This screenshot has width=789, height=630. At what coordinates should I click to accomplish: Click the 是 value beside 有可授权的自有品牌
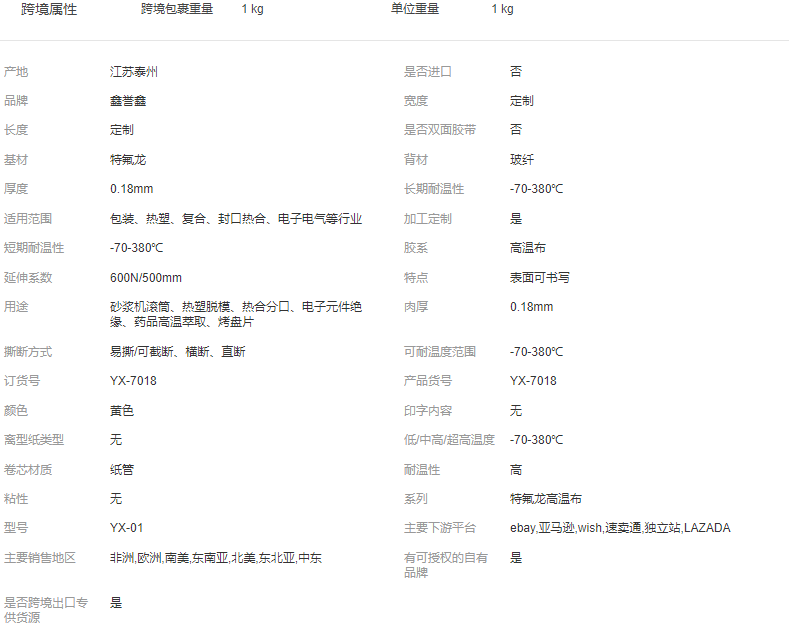tap(516, 558)
